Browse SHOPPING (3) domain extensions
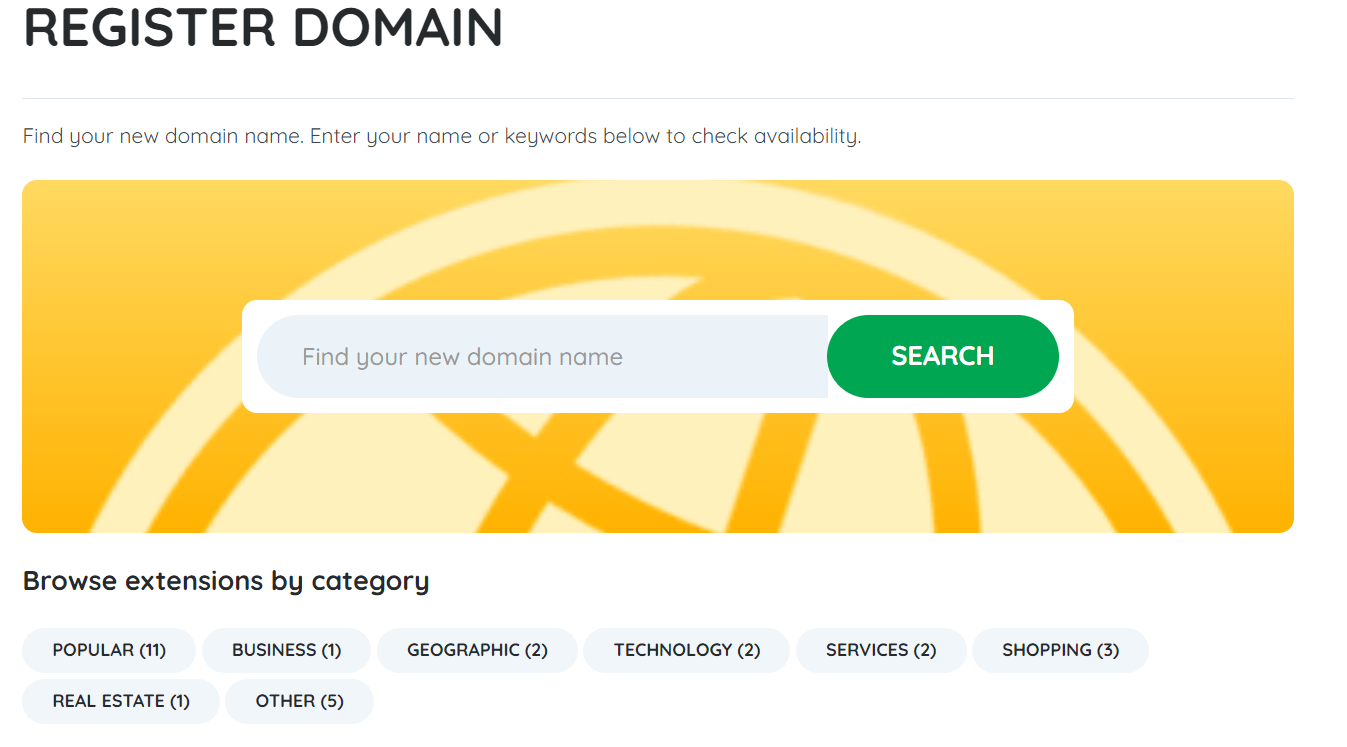Screen dimensions: 1347x747 pyautogui.click(x=1060, y=650)
